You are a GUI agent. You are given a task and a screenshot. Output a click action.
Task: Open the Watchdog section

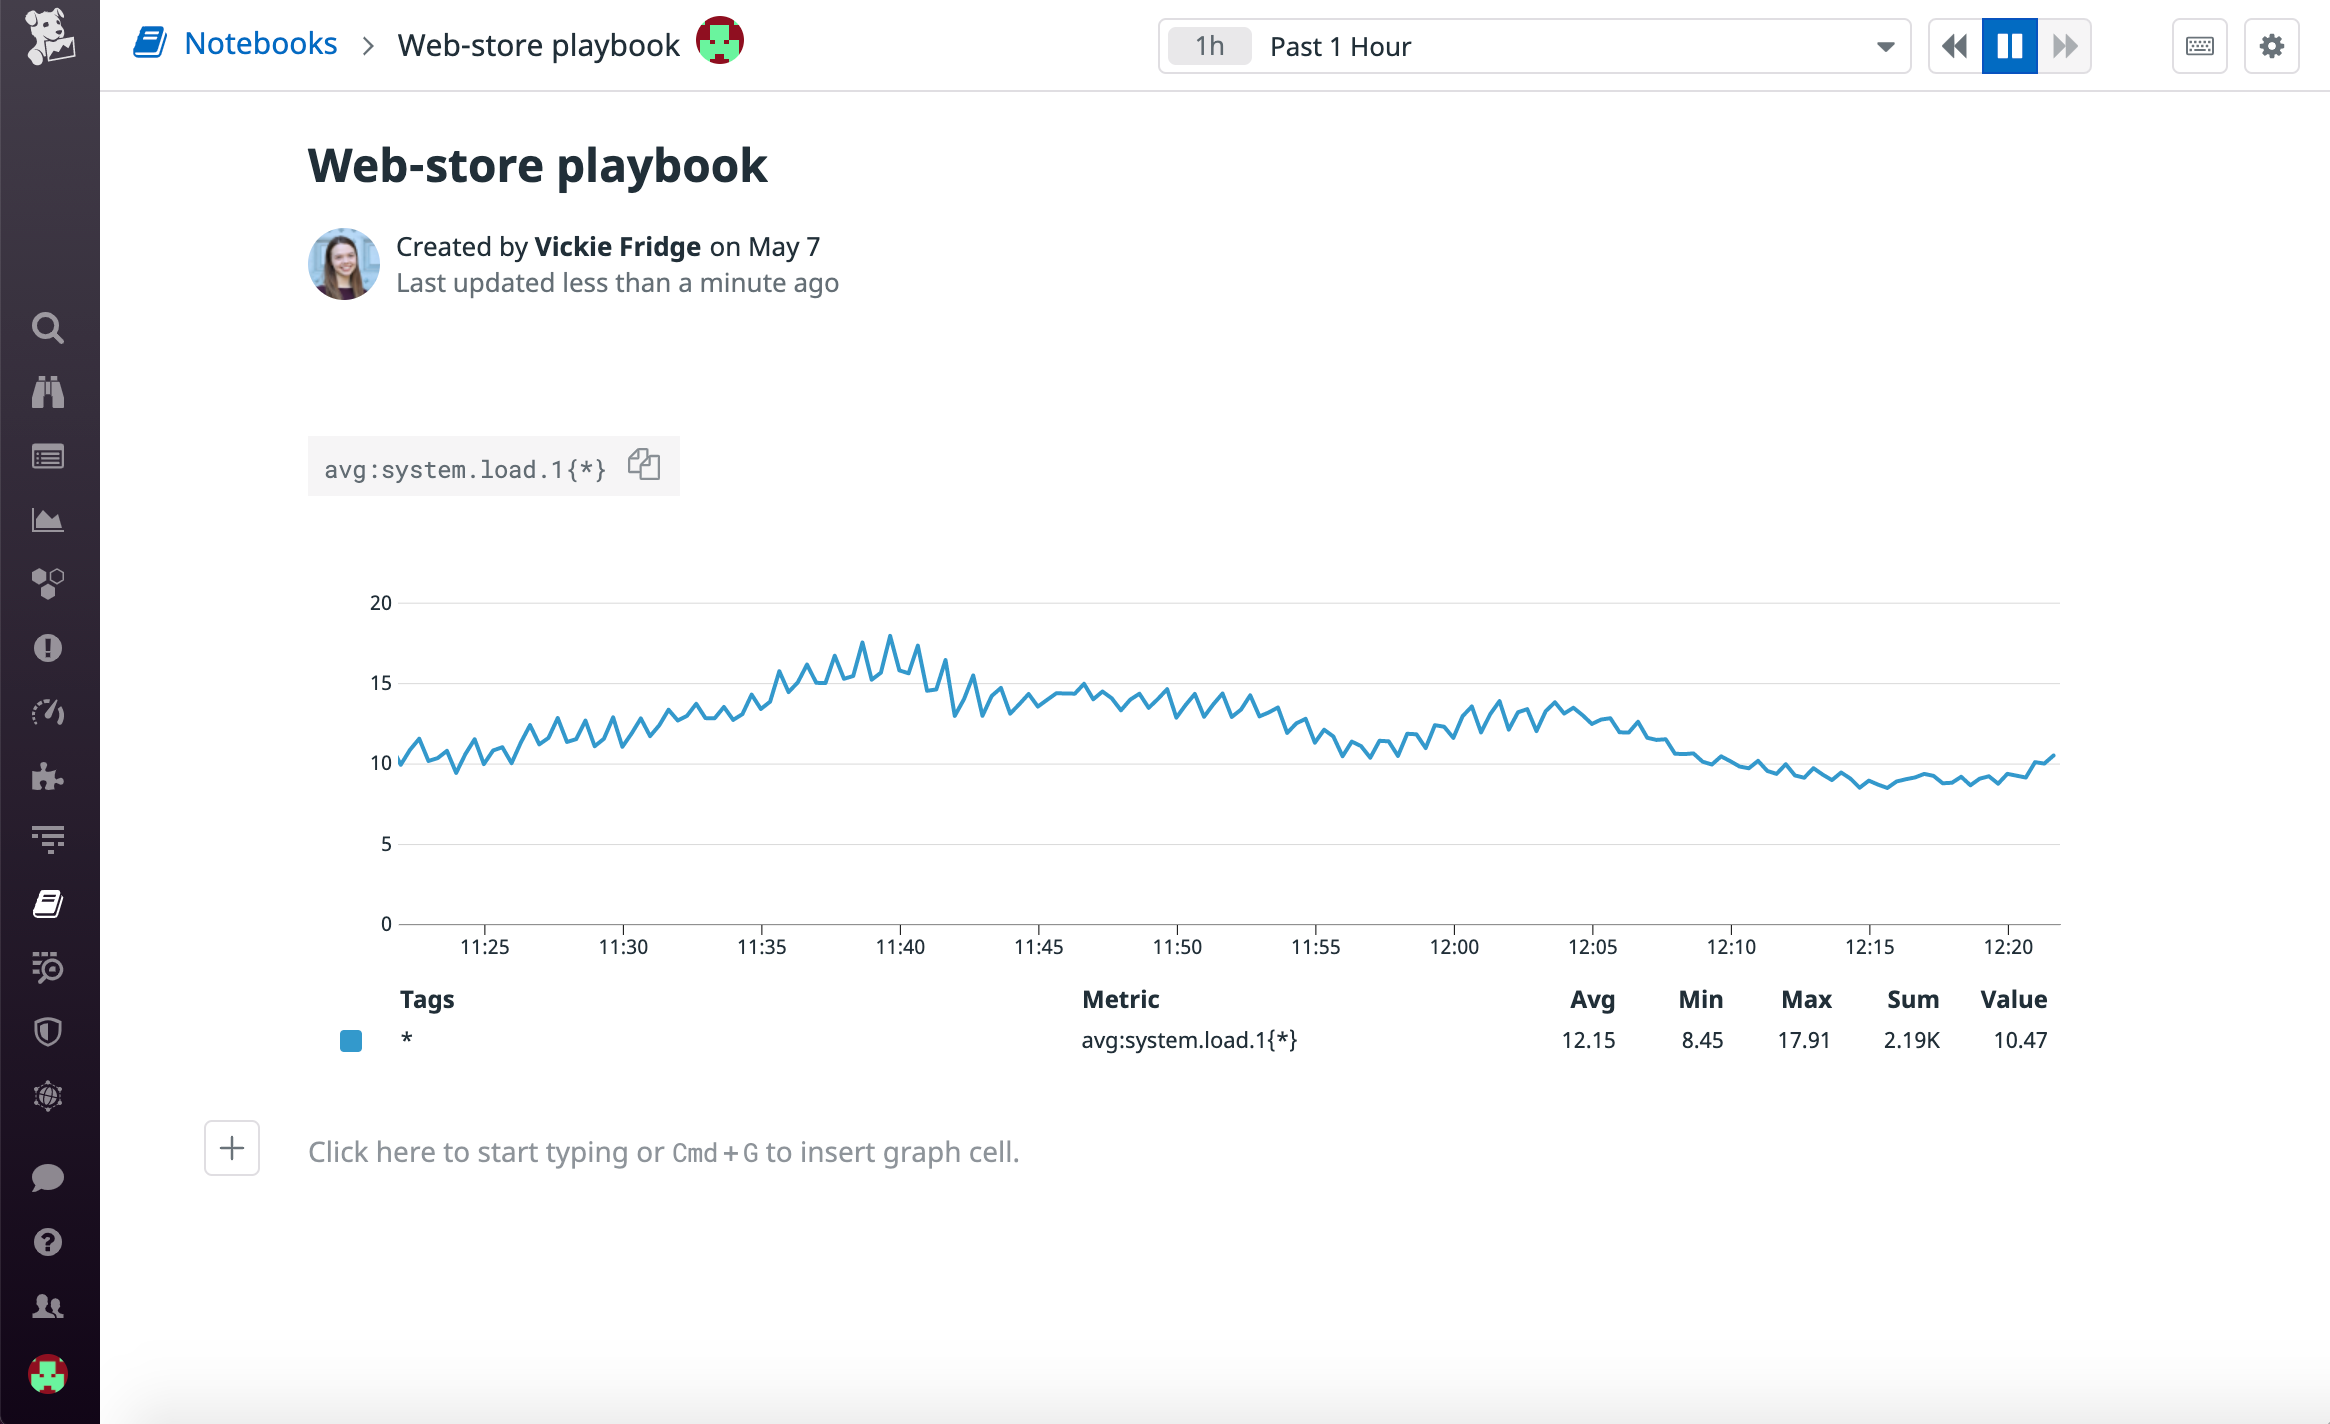click(x=48, y=391)
